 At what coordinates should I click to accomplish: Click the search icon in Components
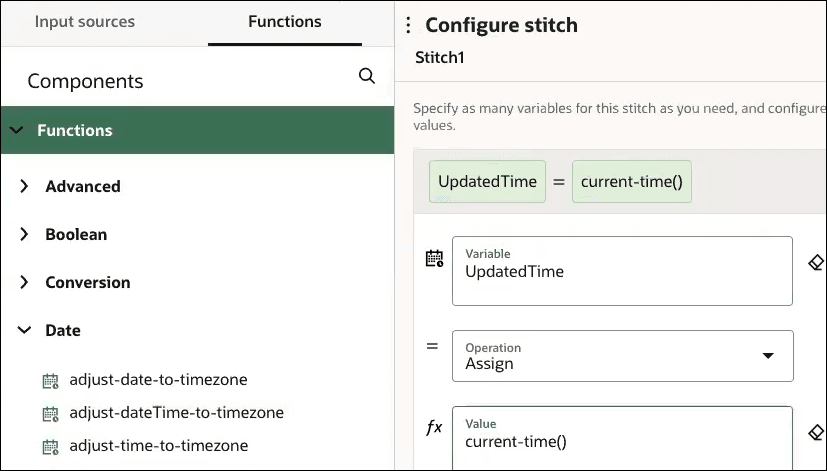367,77
